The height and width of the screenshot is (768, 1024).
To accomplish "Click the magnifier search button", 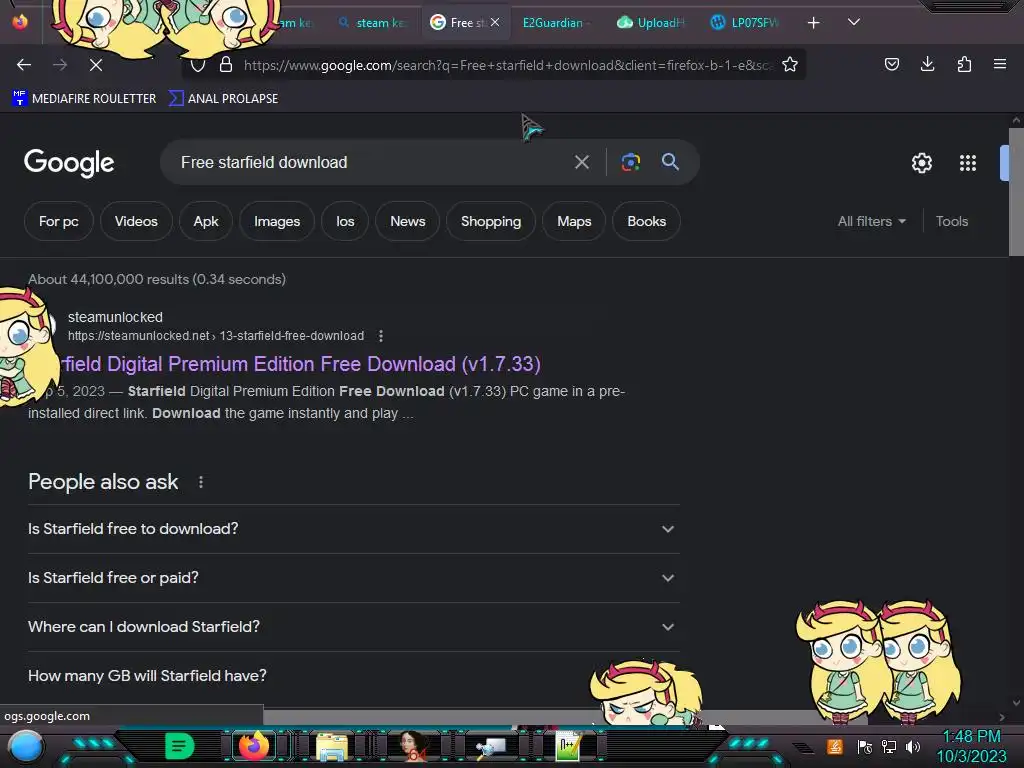I will click(x=670, y=162).
